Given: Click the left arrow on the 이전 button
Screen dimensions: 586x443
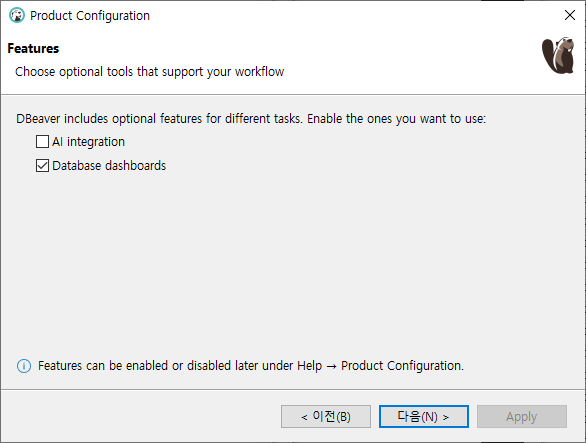Looking at the screenshot, I should pos(304,417).
